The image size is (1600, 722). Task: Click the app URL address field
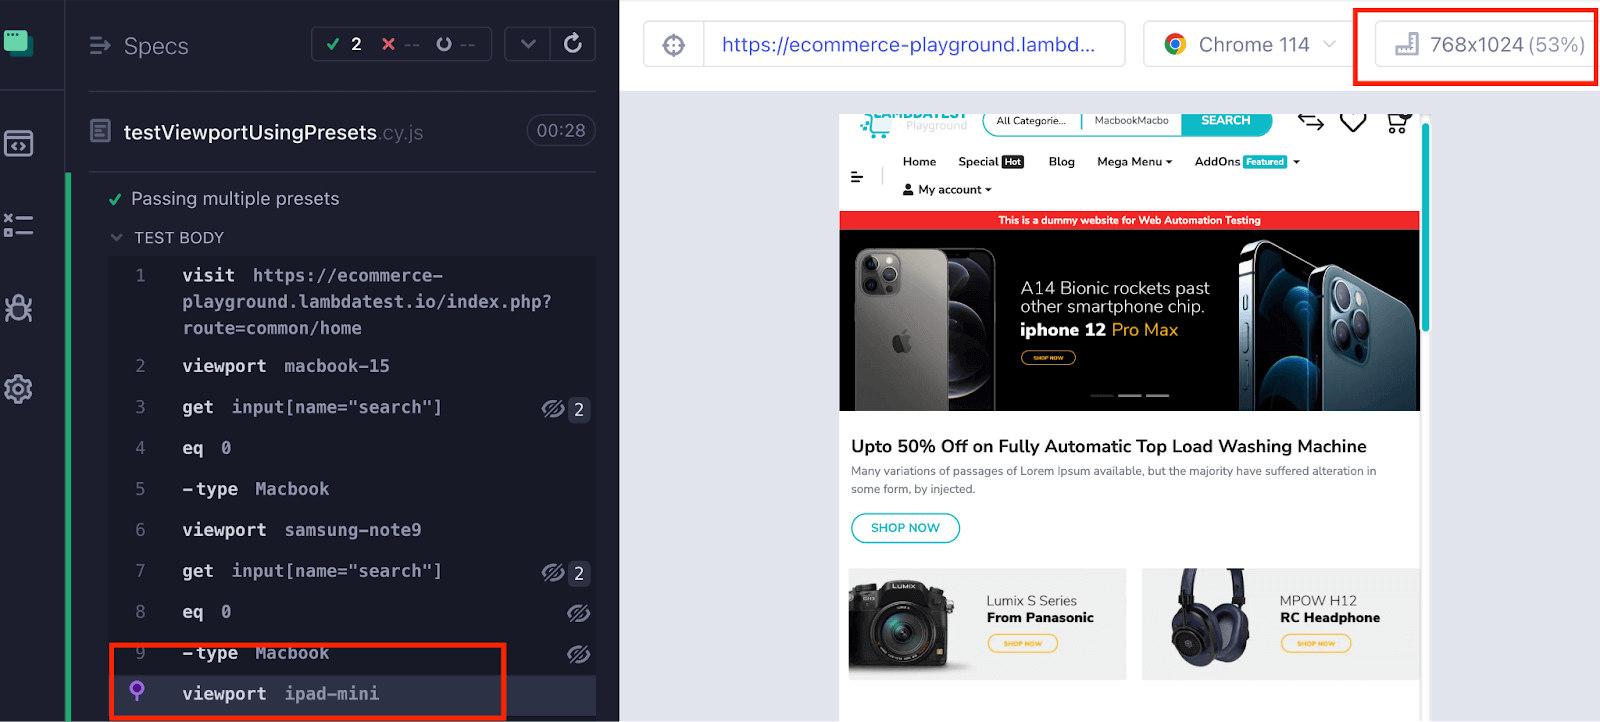(x=914, y=45)
